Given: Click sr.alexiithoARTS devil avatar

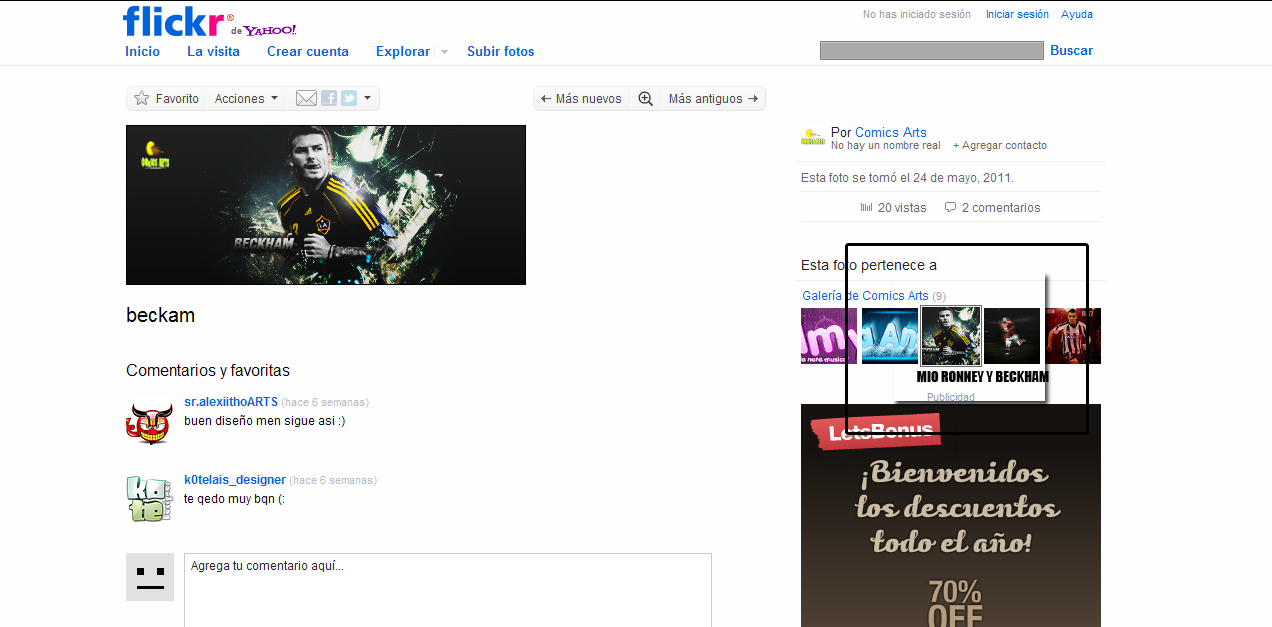Looking at the screenshot, I should [150, 423].
